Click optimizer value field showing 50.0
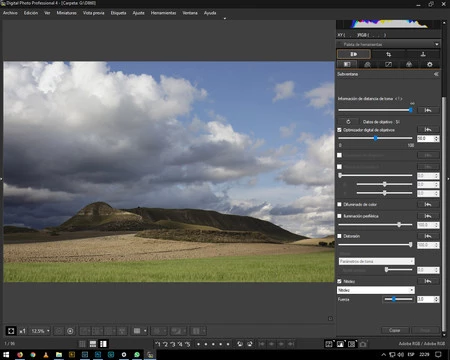This screenshot has width=450, height=360. coord(425,138)
